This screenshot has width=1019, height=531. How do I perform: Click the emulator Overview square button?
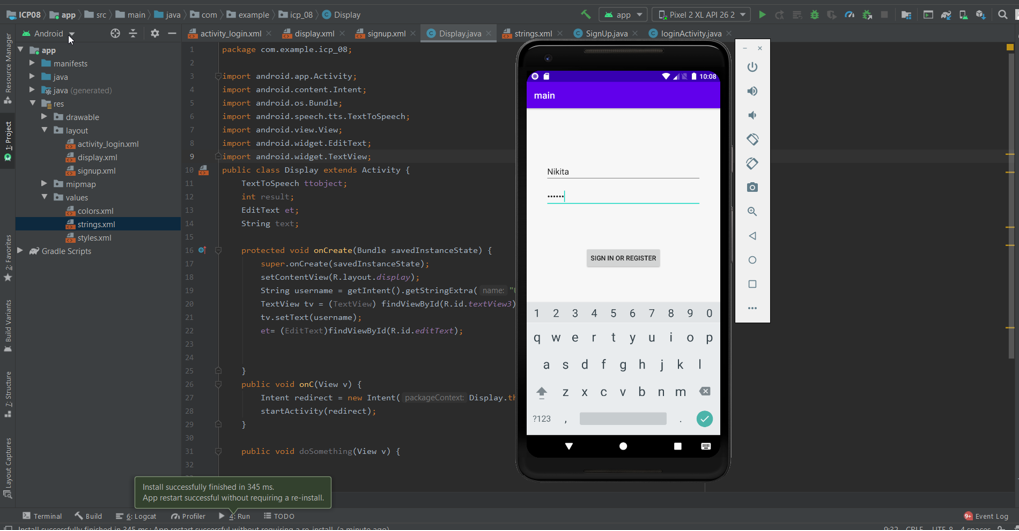click(x=752, y=284)
